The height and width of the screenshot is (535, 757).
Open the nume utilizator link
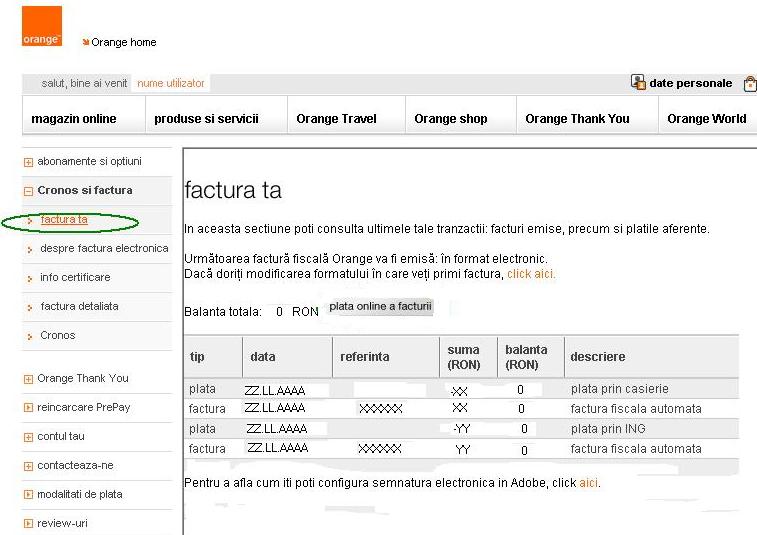[x=171, y=84]
